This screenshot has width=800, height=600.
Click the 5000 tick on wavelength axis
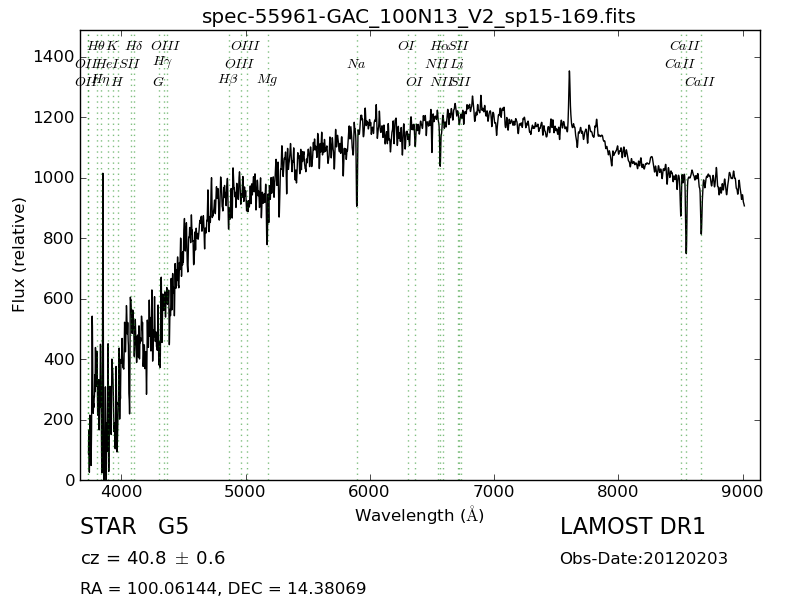tap(246, 491)
